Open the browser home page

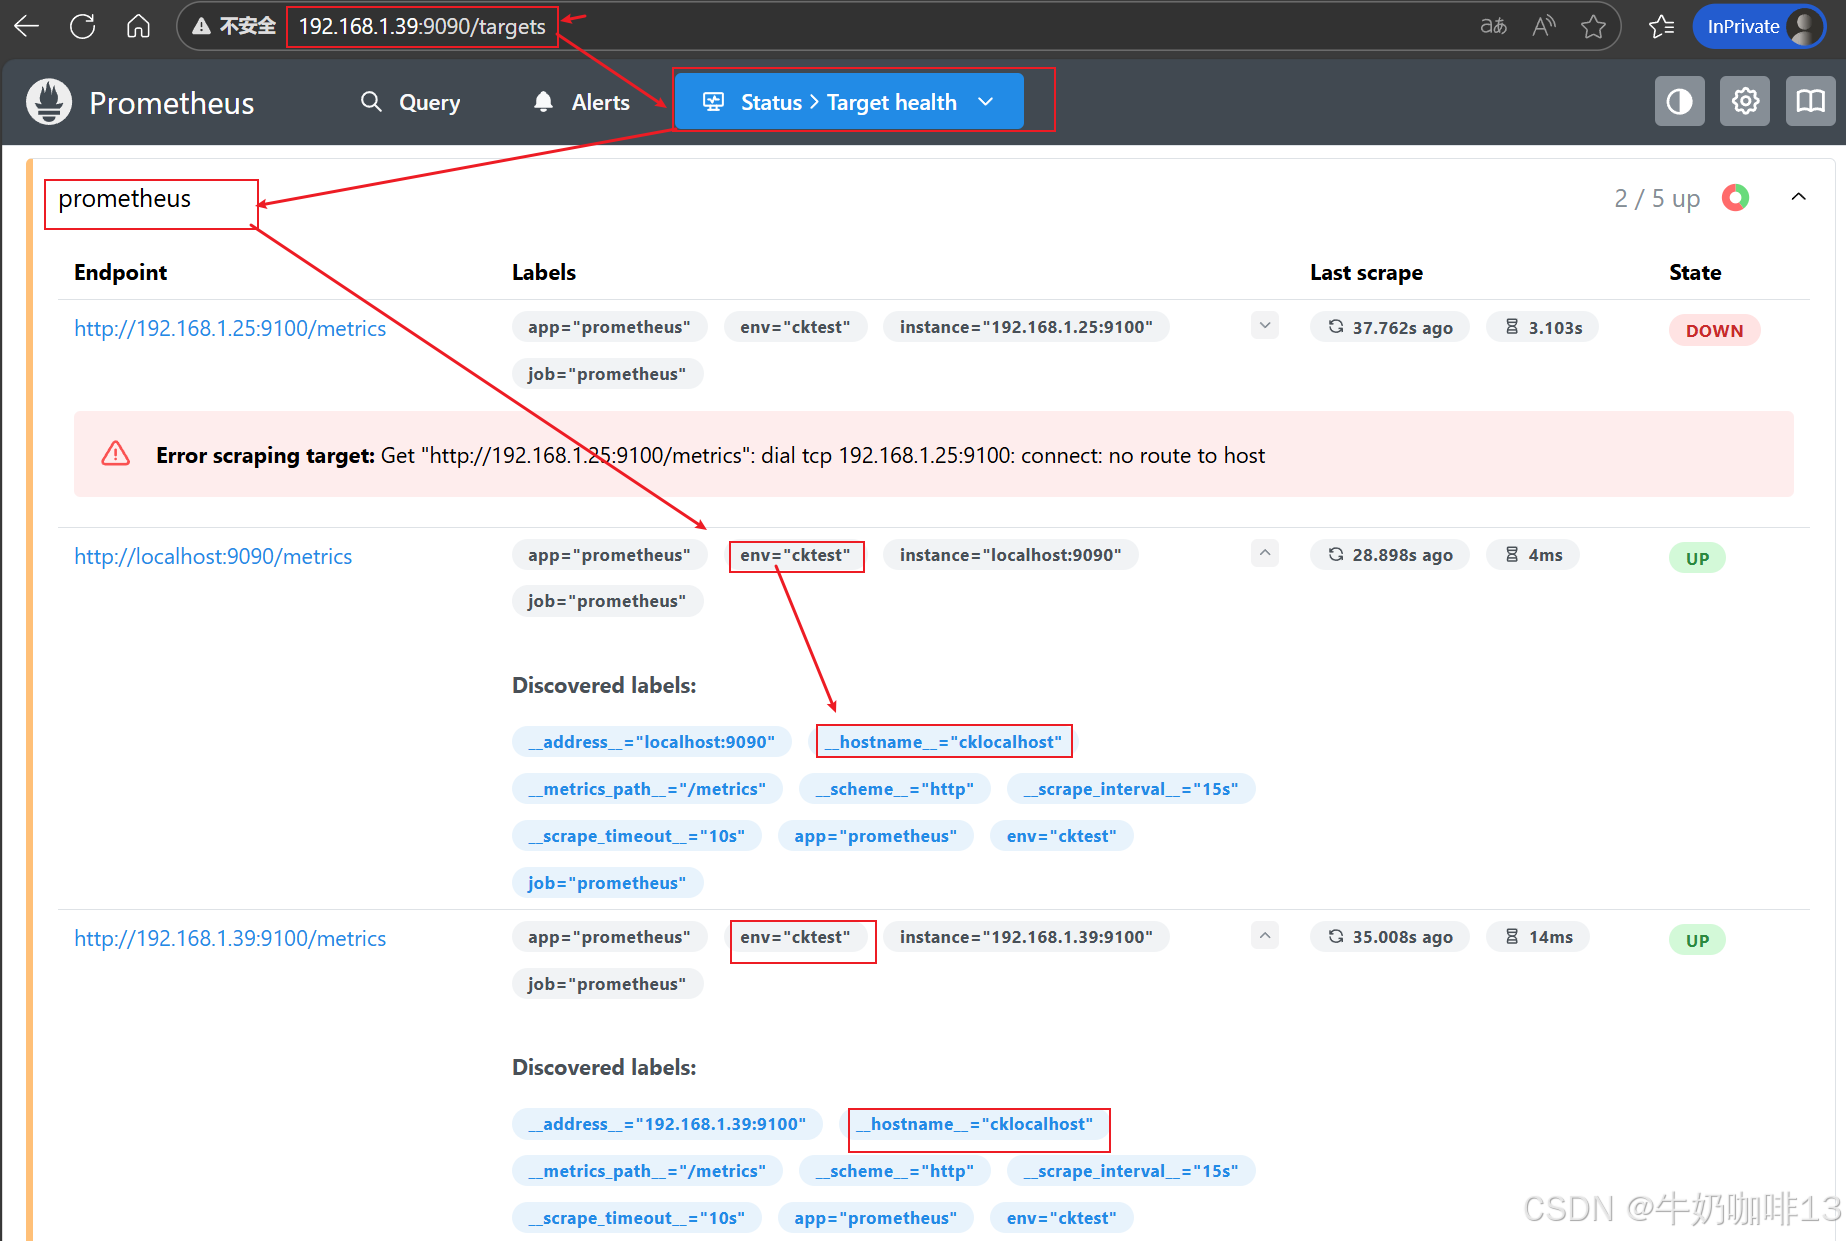138,26
